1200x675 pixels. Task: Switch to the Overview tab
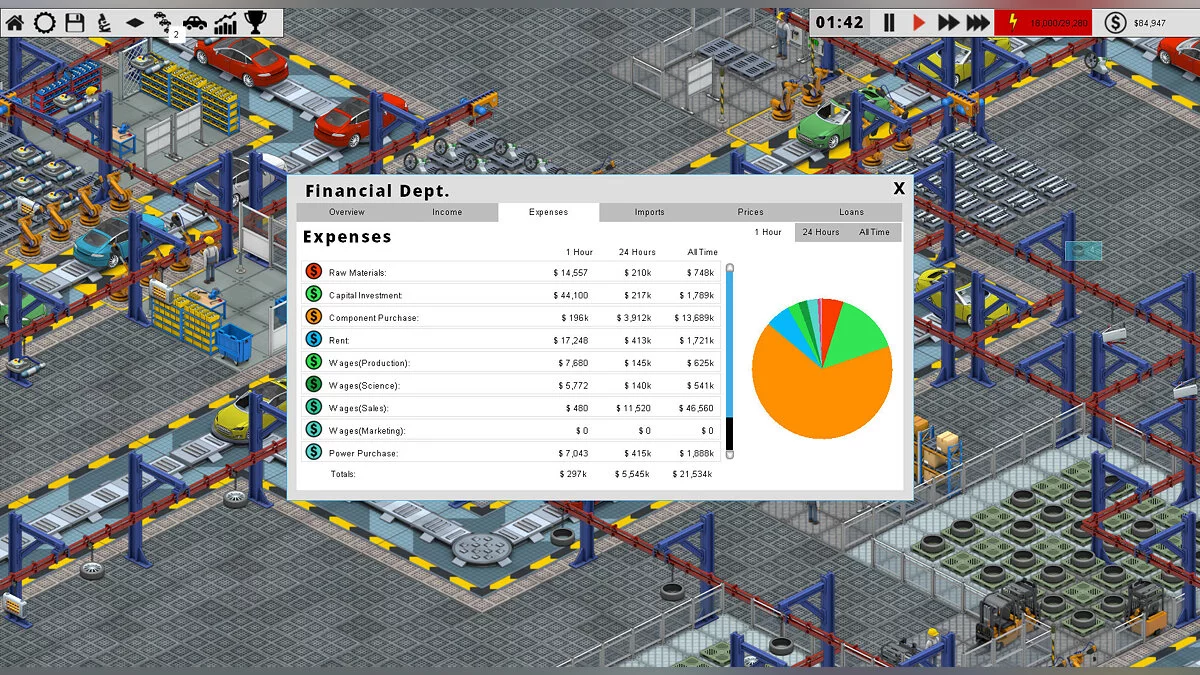tap(347, 212)
